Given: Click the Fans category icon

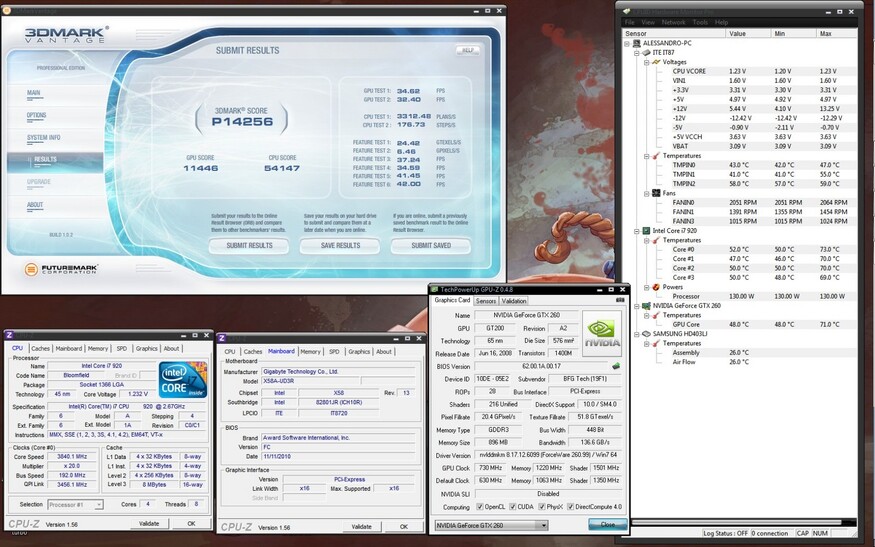Looking at the screenshot, I should coord(656,193).
